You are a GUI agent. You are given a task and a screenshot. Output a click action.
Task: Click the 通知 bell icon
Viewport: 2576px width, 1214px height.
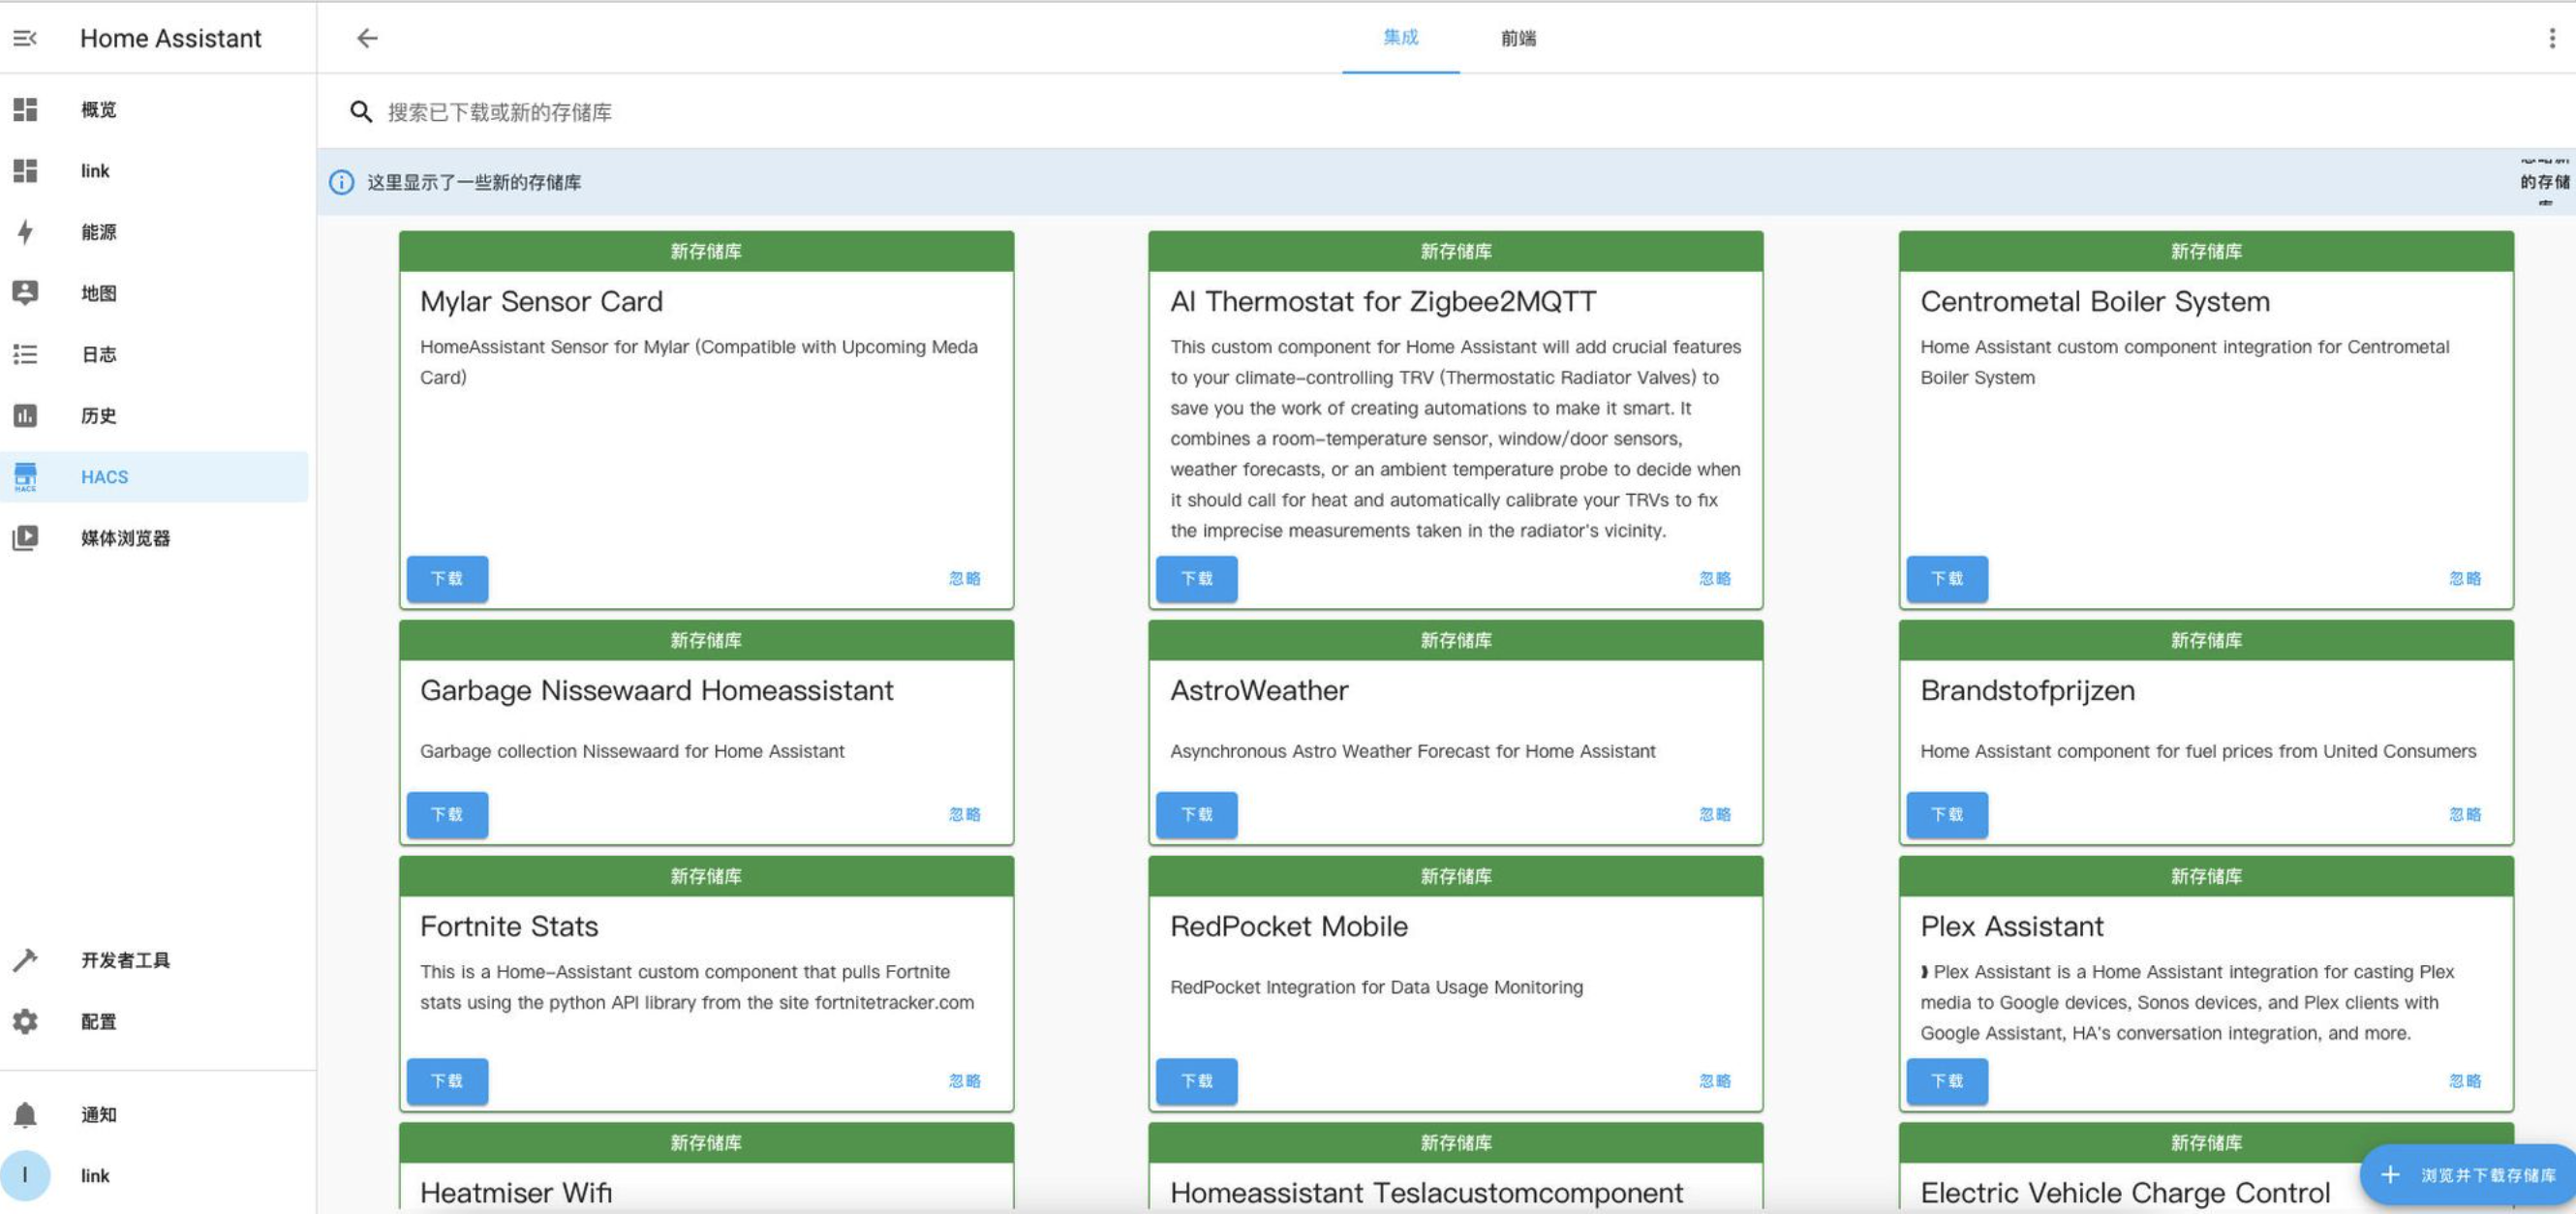point(25,1114)
